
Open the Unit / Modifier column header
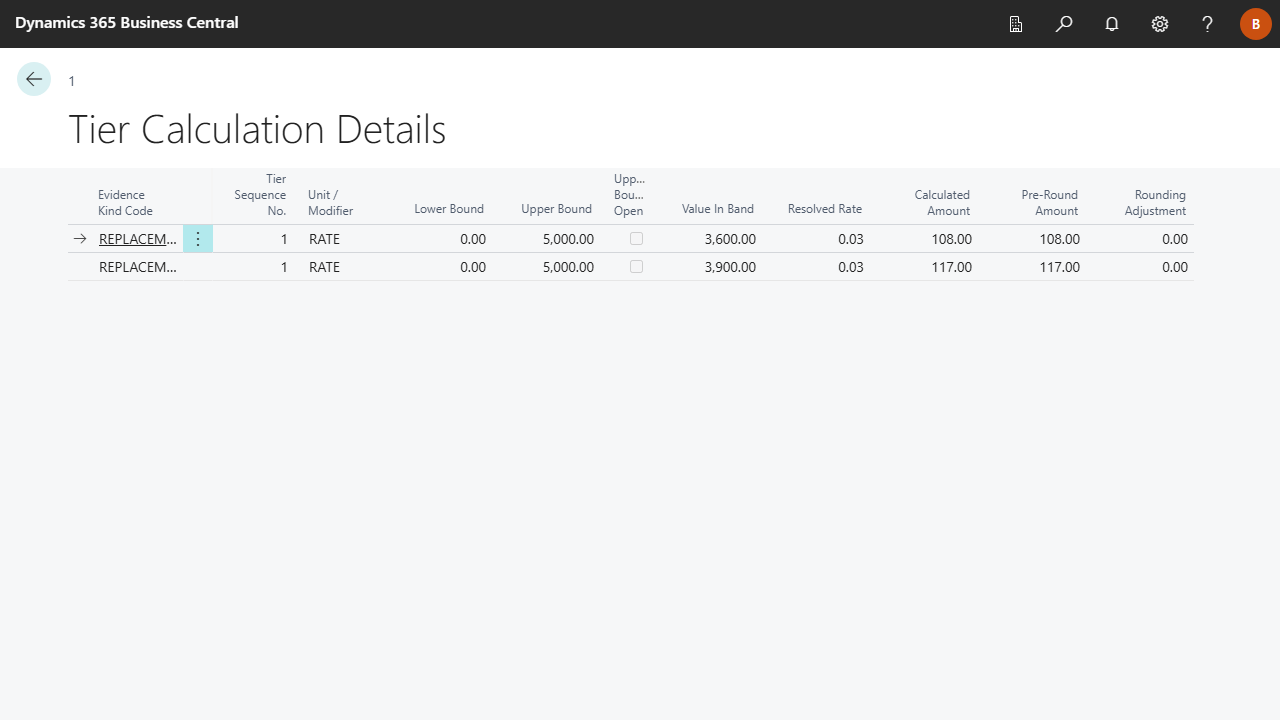(330, 203)
